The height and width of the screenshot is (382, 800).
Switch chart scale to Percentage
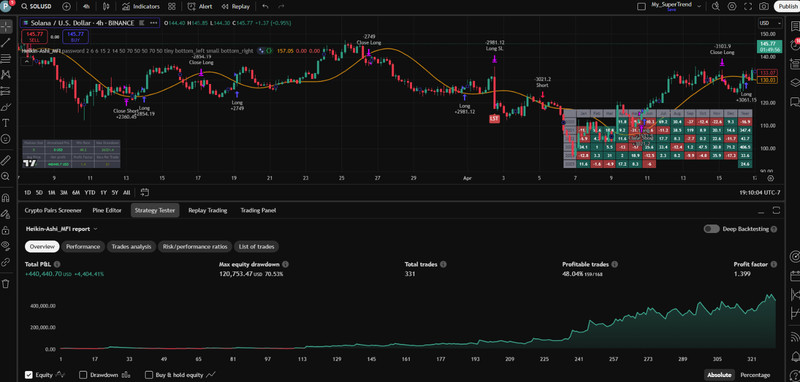(756, 375)
